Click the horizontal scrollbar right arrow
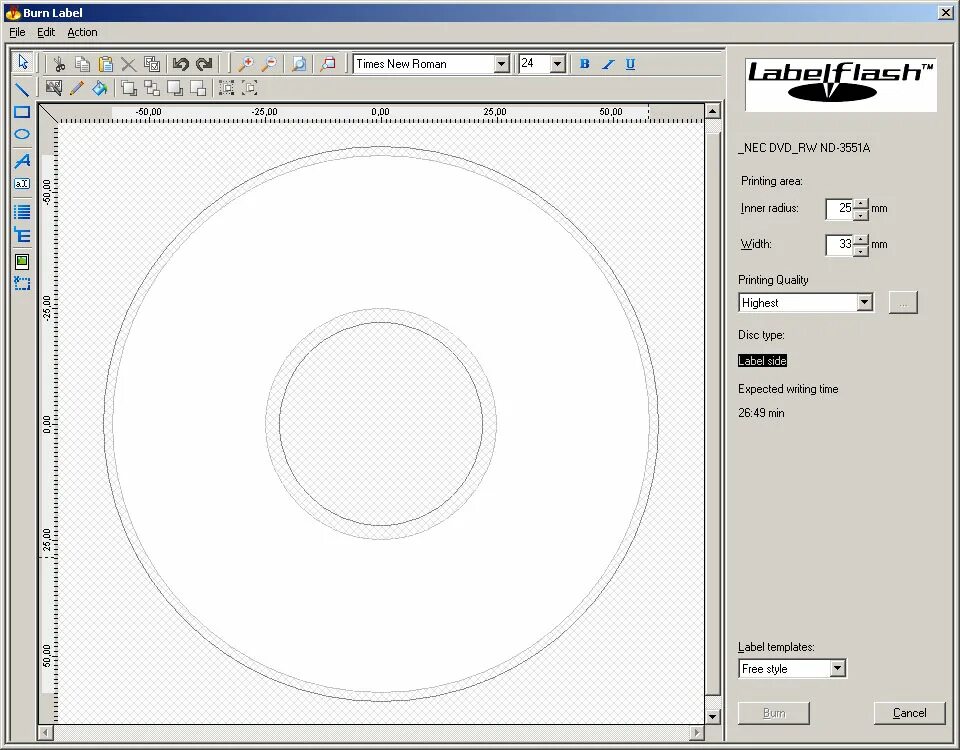The width and height of the screenshot is (960, 750). pyautogui.click(x=697, y=732)
